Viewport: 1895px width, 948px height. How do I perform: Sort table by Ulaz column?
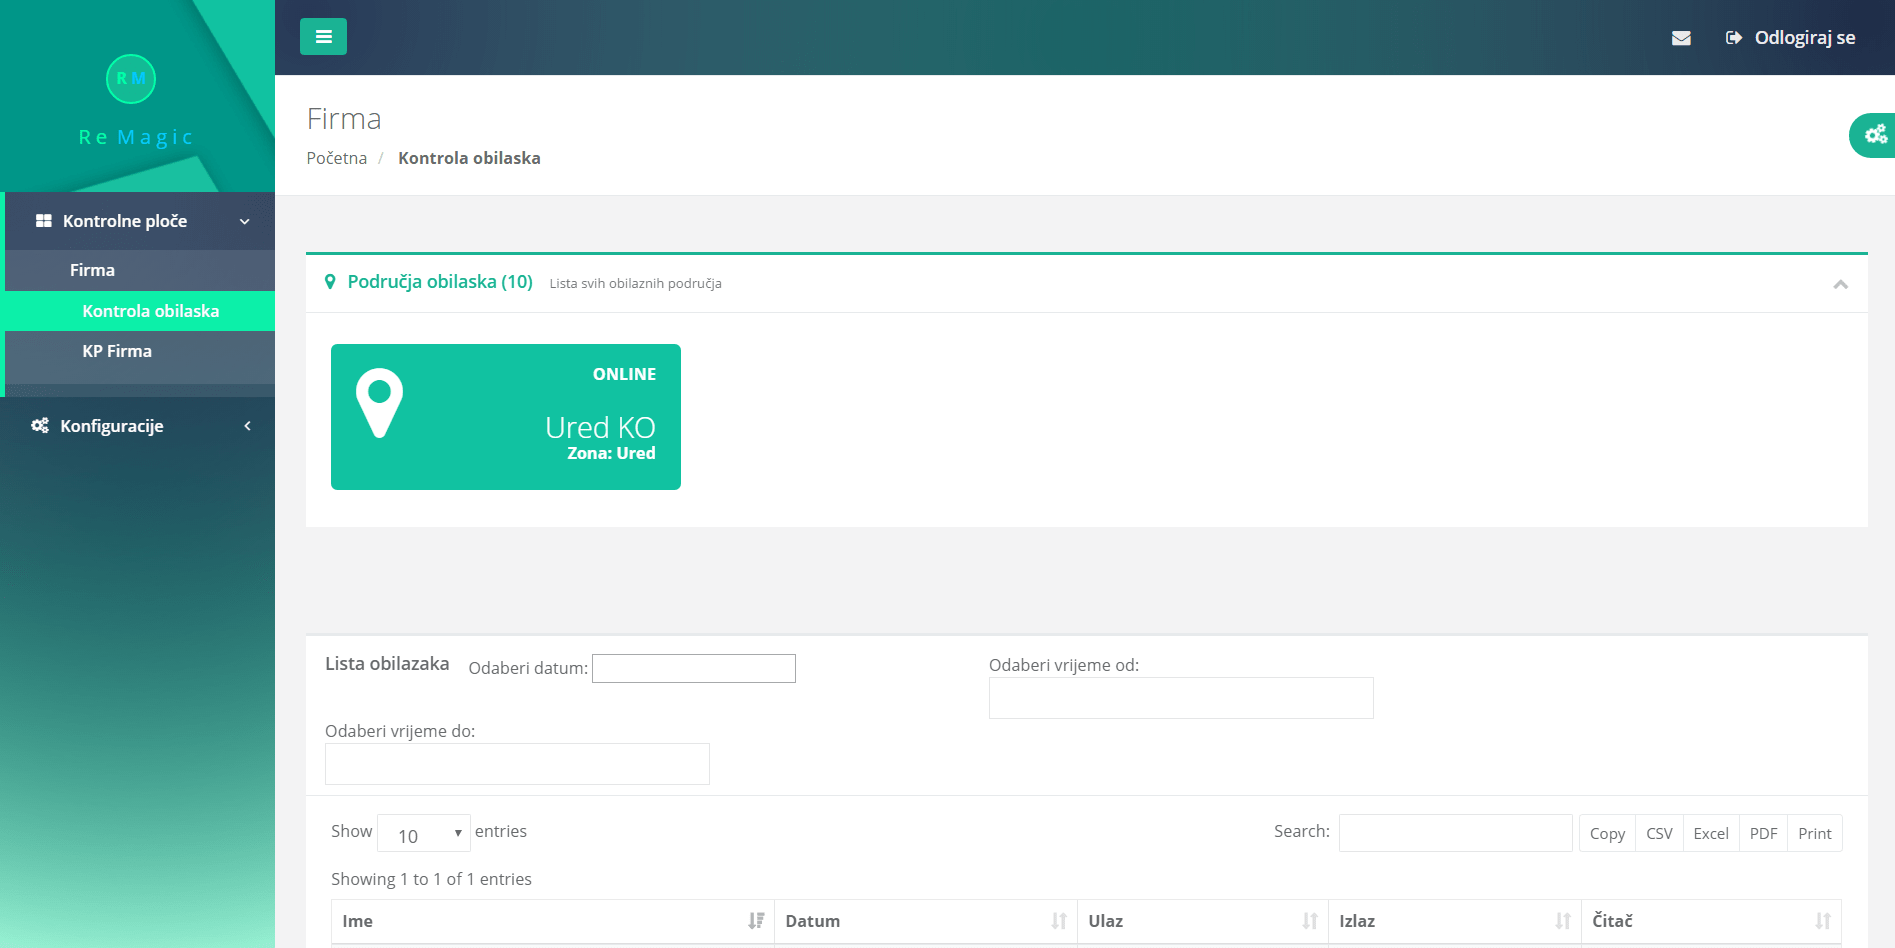click(x=1202, y=921)
